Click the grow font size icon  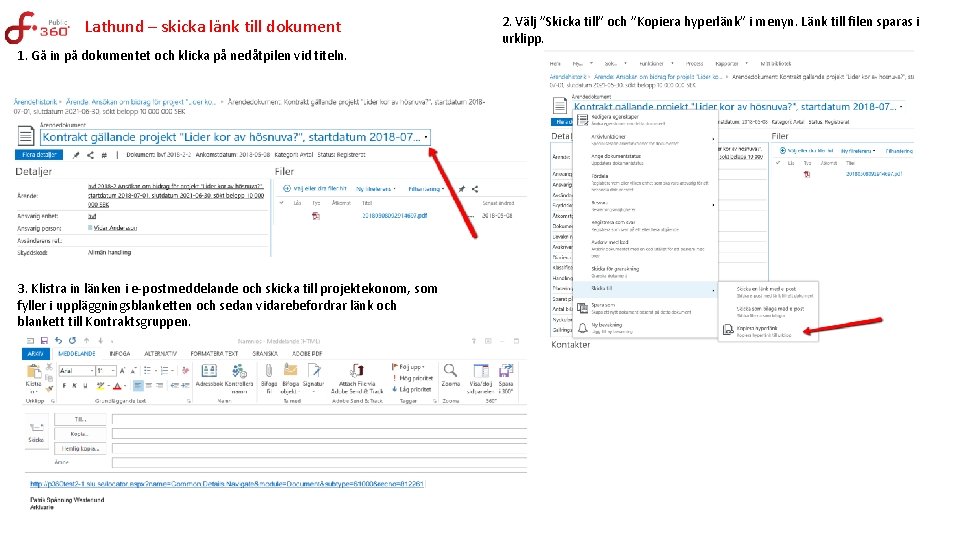[122, 371]
